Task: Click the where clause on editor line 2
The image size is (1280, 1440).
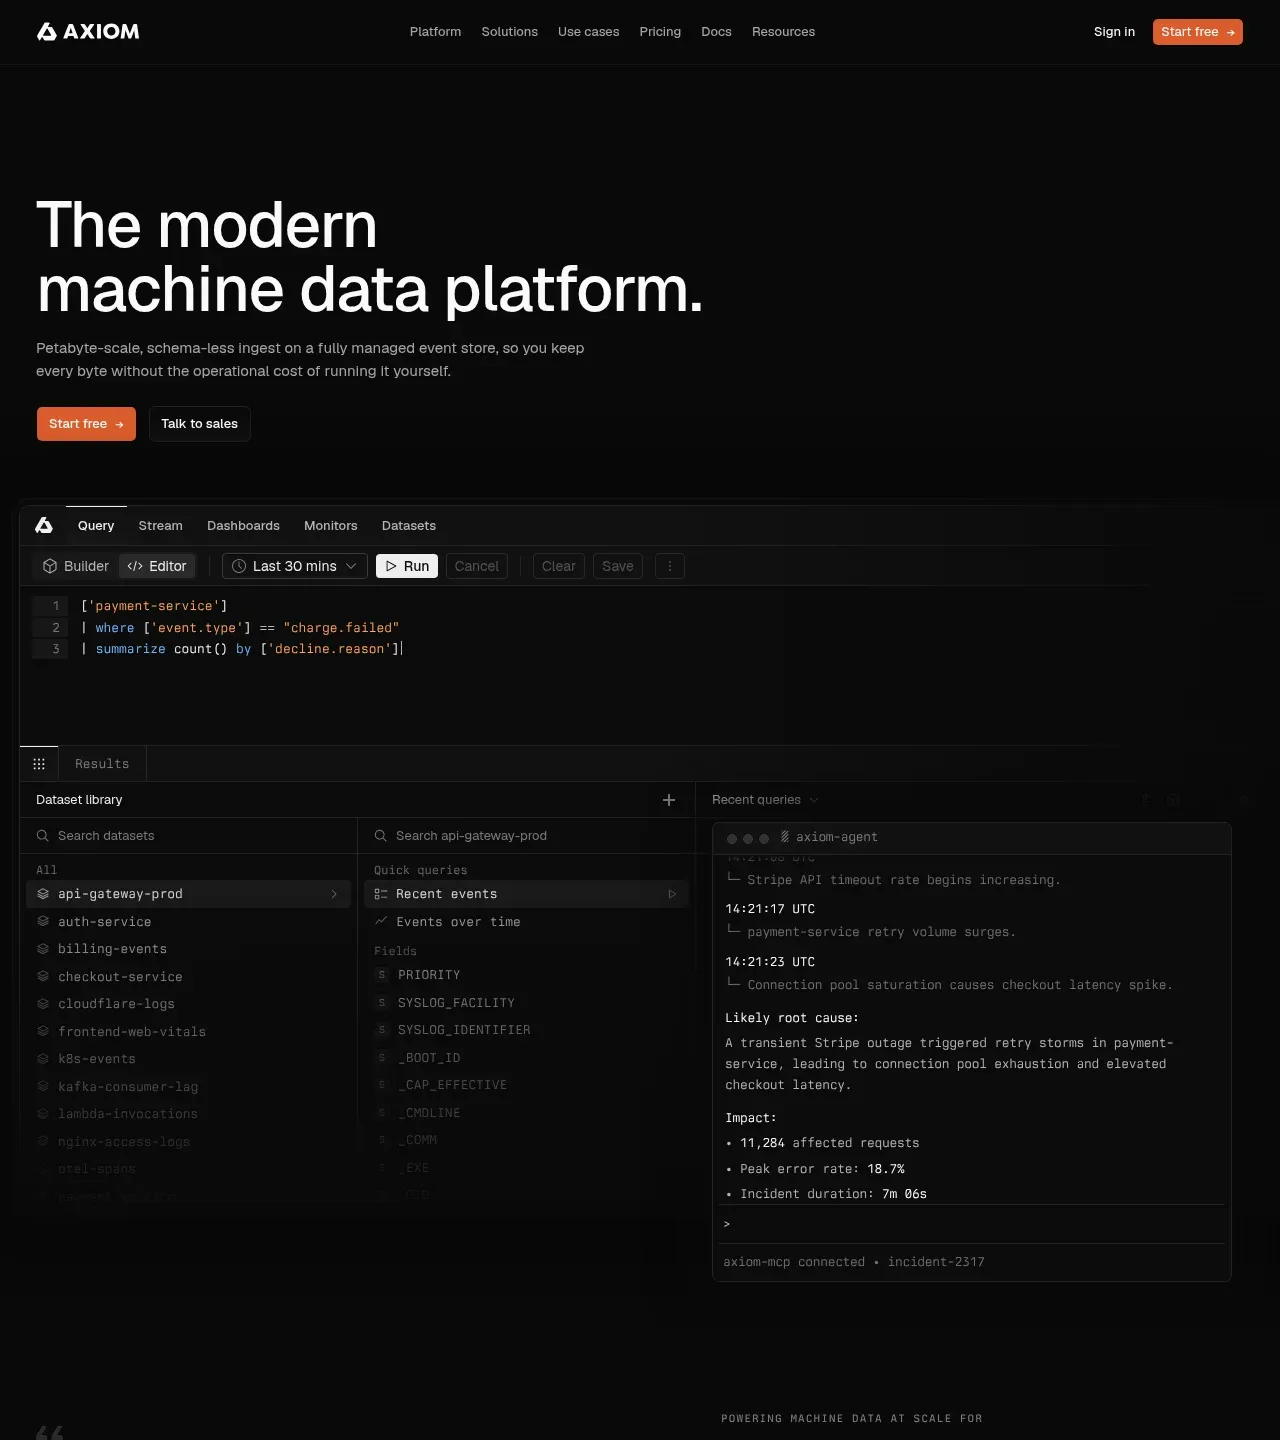Action: coord(240,628)
